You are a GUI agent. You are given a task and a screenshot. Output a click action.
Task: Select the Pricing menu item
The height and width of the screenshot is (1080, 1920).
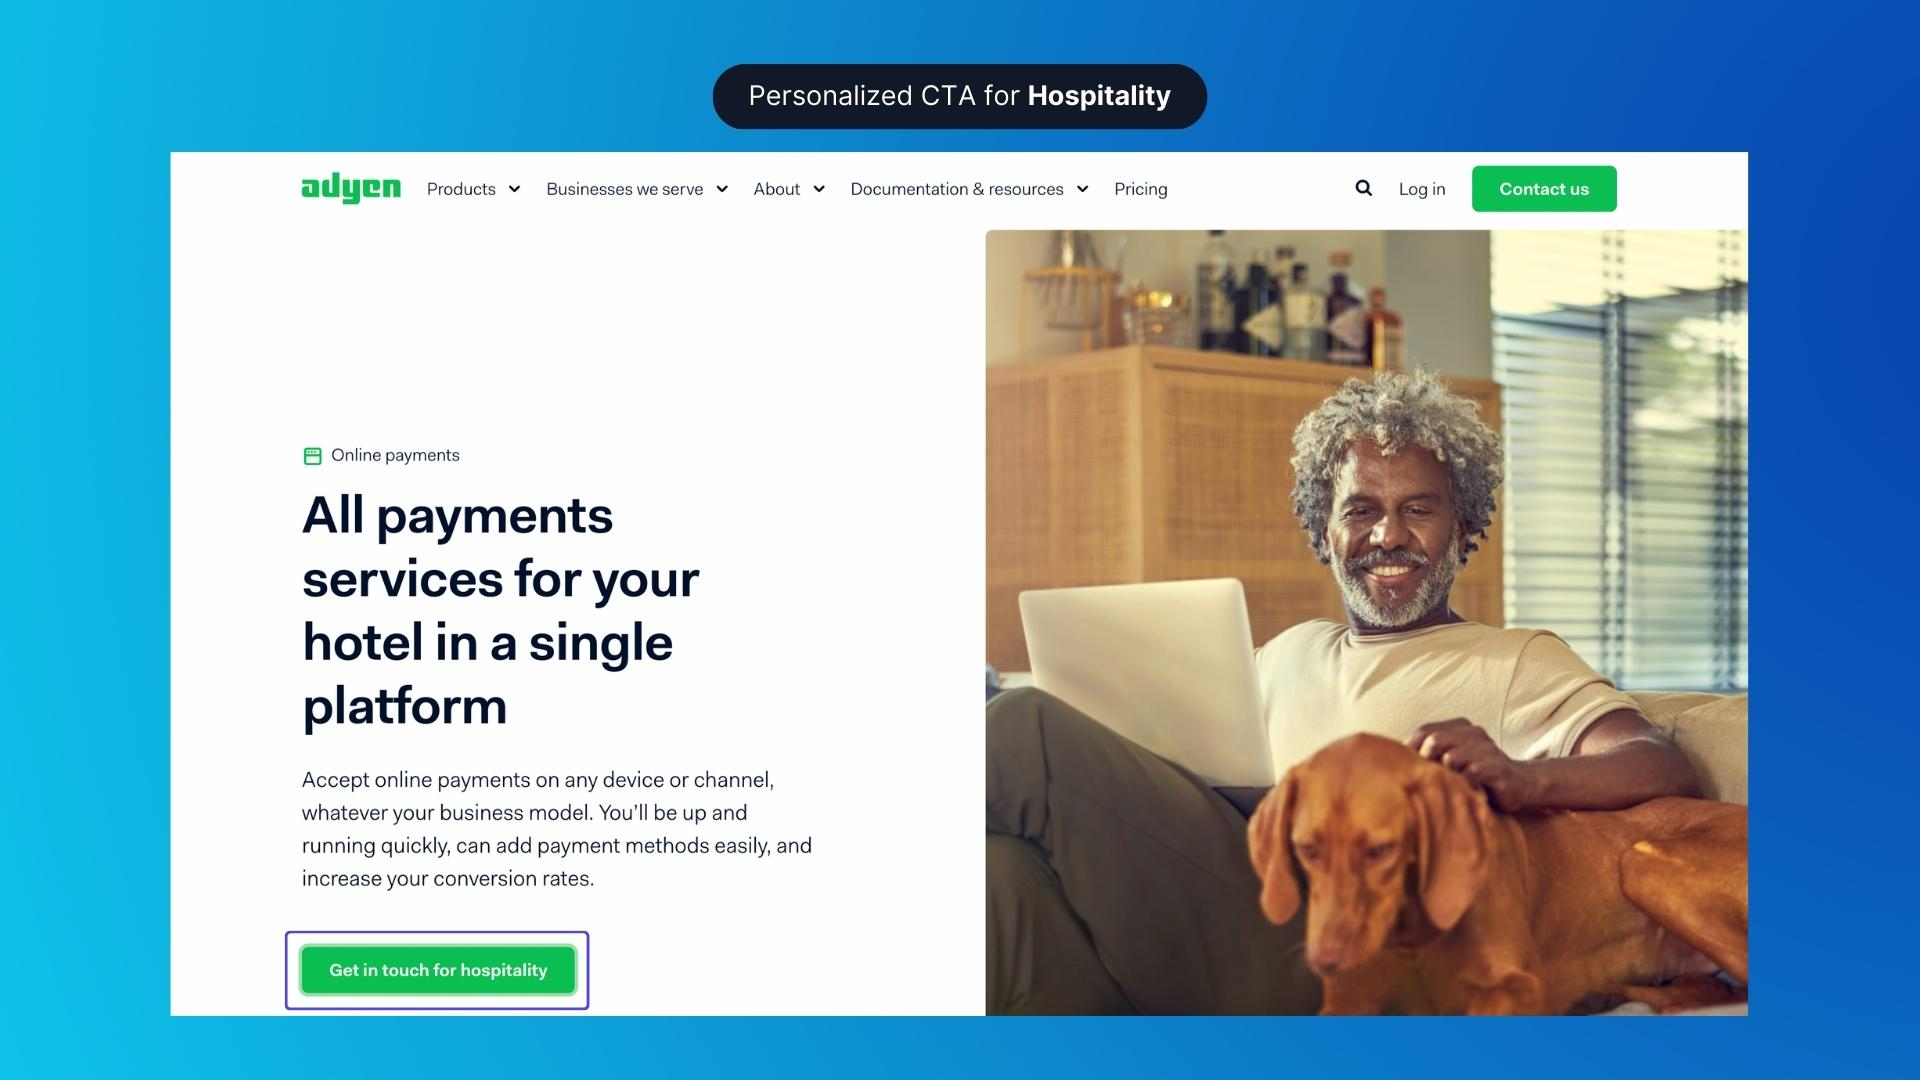pos(1139,189)
